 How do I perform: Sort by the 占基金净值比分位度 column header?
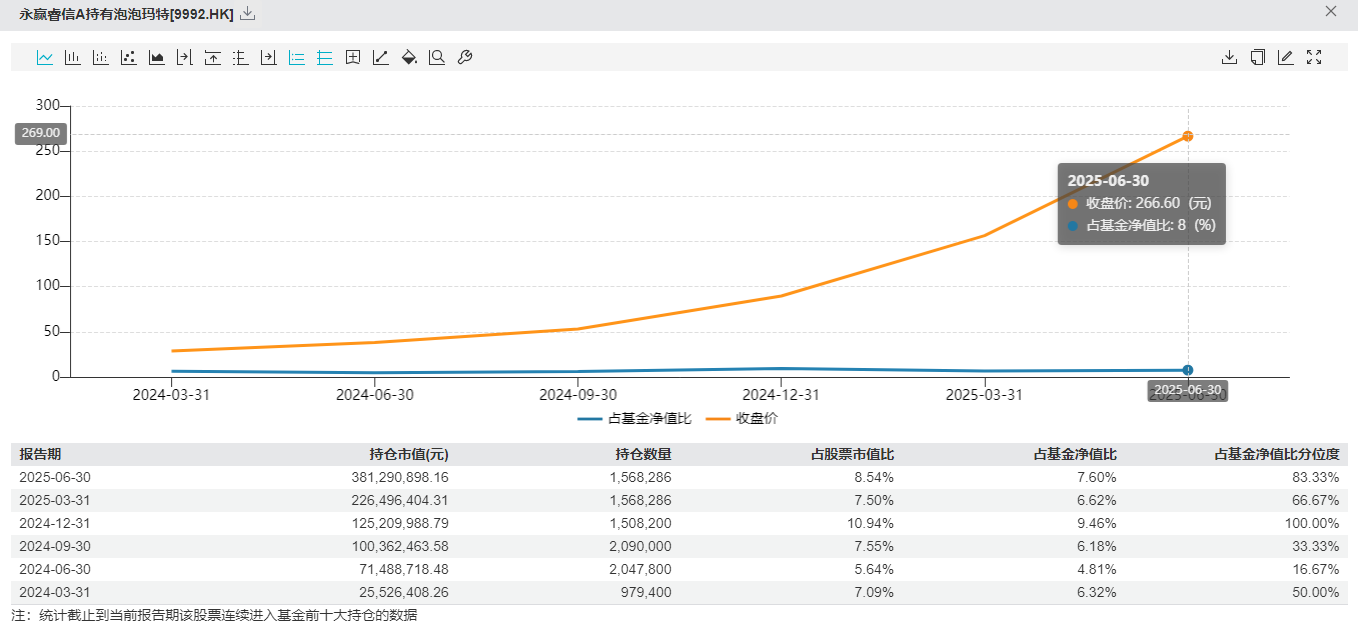[x=1276, y=454]
